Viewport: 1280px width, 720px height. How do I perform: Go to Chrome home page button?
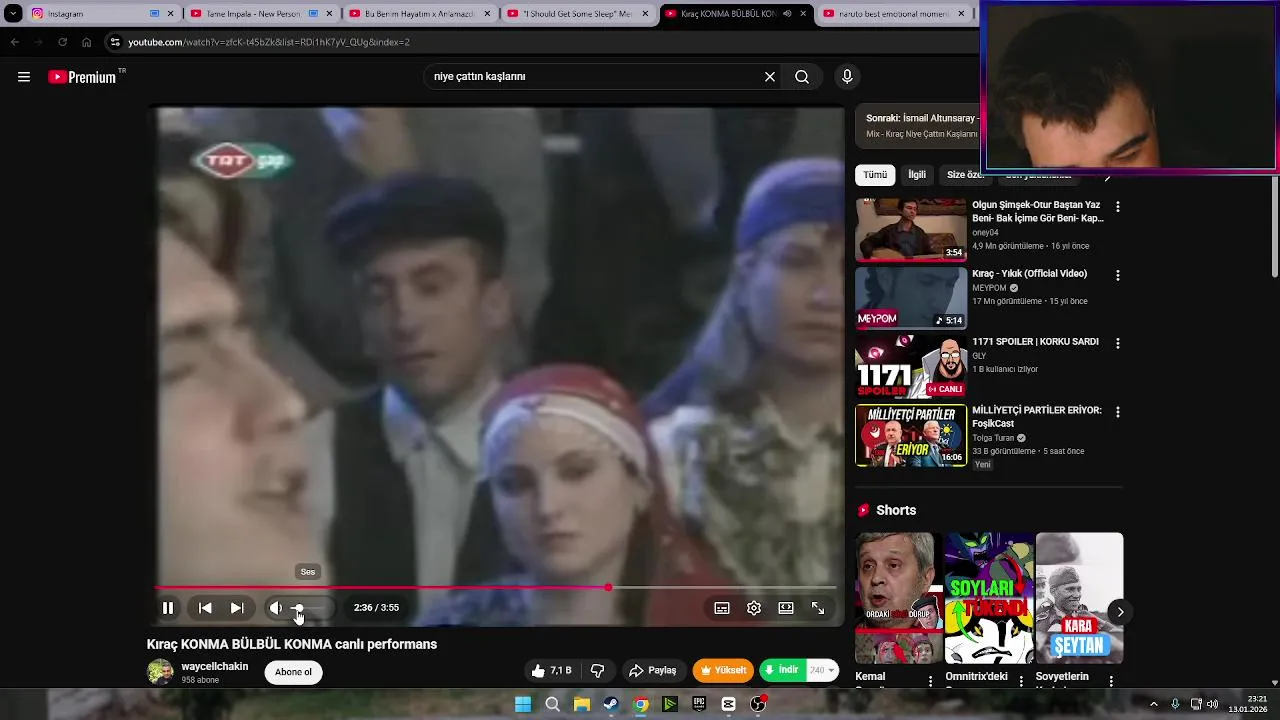click(87, 42)
